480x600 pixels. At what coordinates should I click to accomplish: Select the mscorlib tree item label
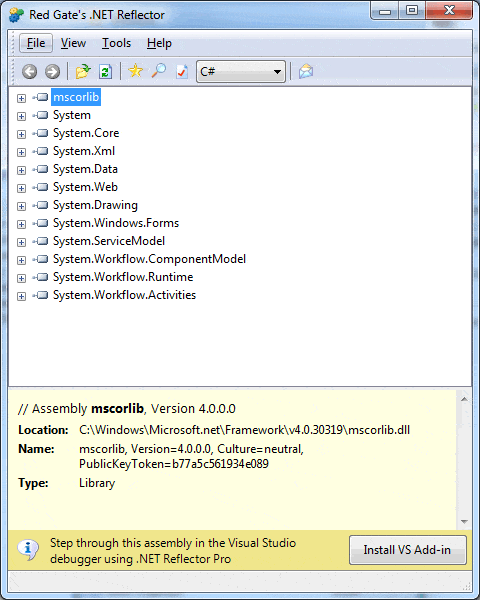[76, 97]
